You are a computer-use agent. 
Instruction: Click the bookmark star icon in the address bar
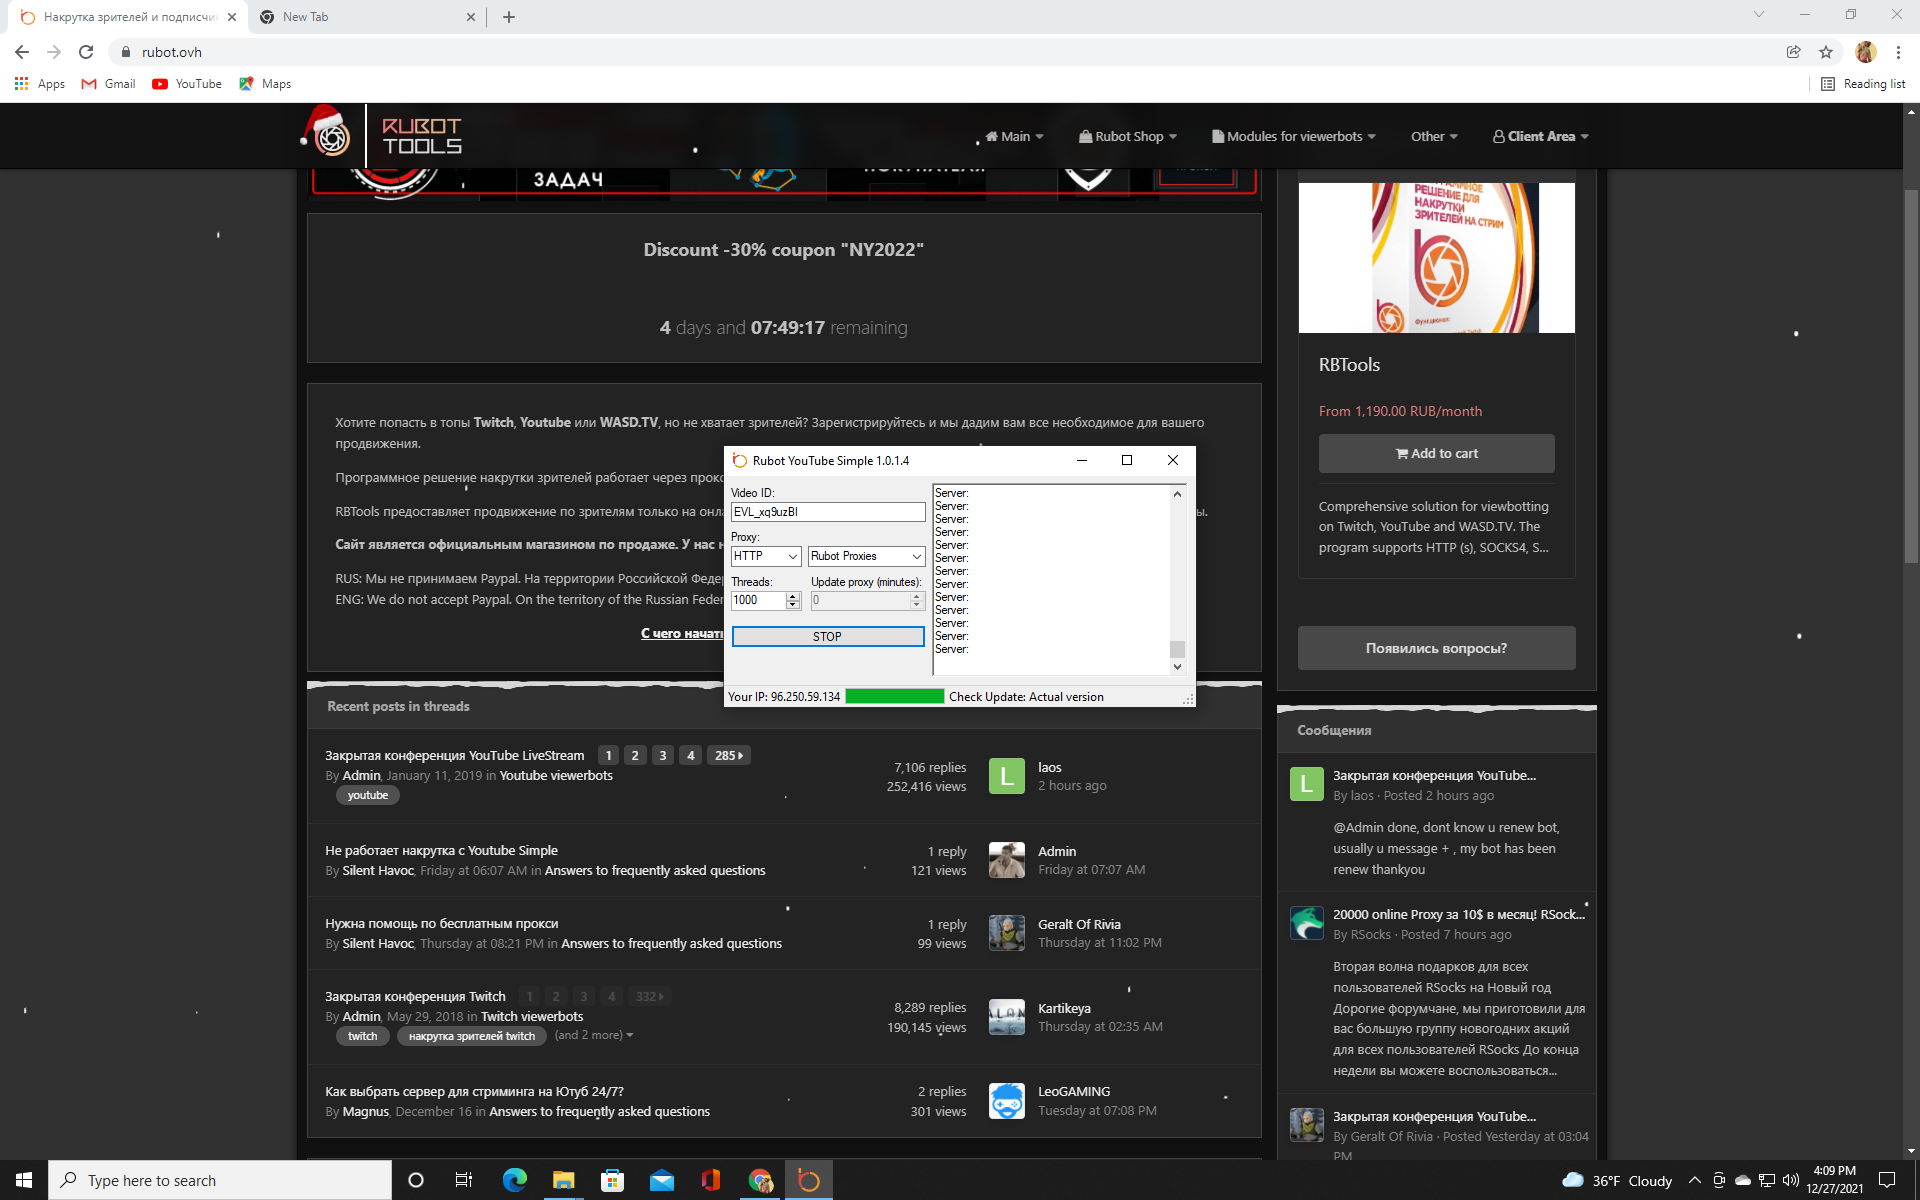click(1826, 52)
